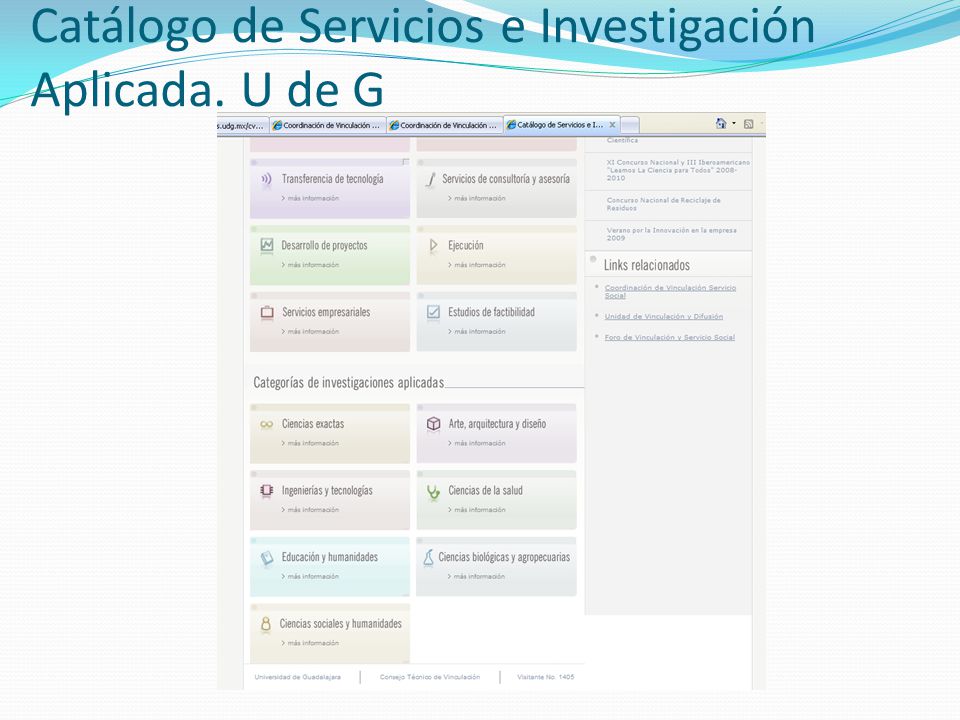Open Ciencias exactas más información link
The height and width of the screenshot is (720, 960).
click(x=310, y=443)
